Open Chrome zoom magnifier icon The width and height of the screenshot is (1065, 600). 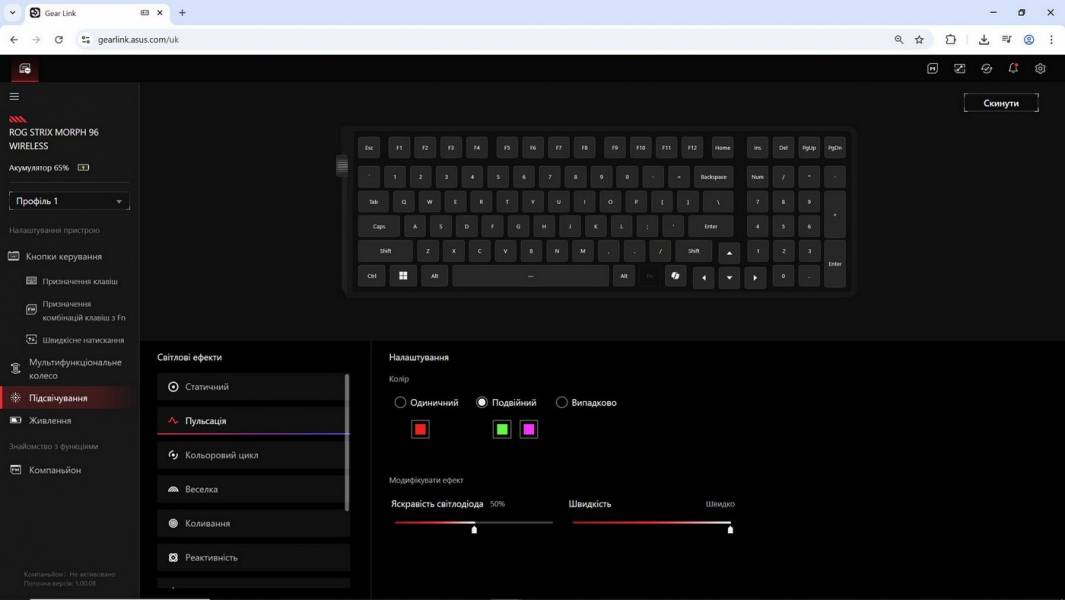(x=899, y=39)
